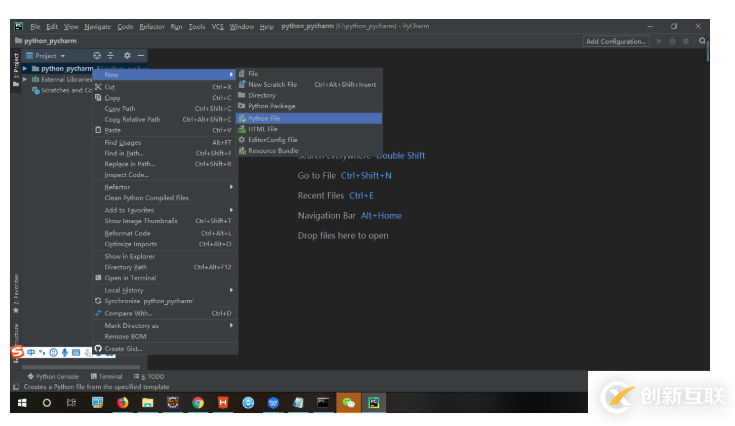The height and width of the screenshot is (426, 735).
Task: Open the Project view dropdown
Action: pyautogui.click(x=50, y=55)
